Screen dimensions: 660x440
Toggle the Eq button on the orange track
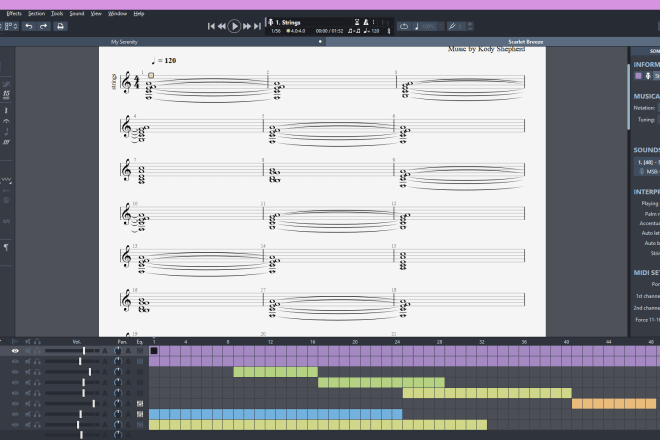pos(140,403)
